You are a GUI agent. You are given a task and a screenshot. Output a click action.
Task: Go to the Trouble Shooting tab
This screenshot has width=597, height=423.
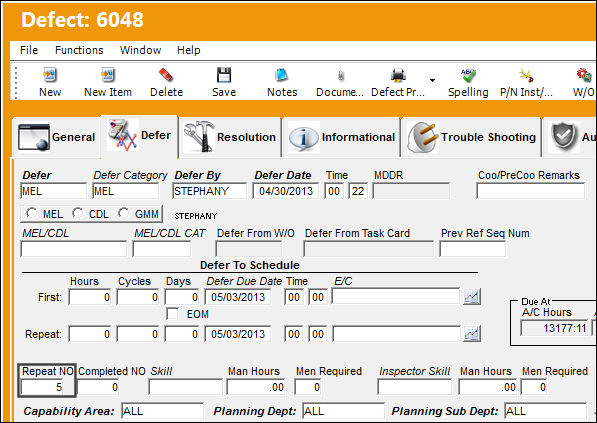point(471,137)
